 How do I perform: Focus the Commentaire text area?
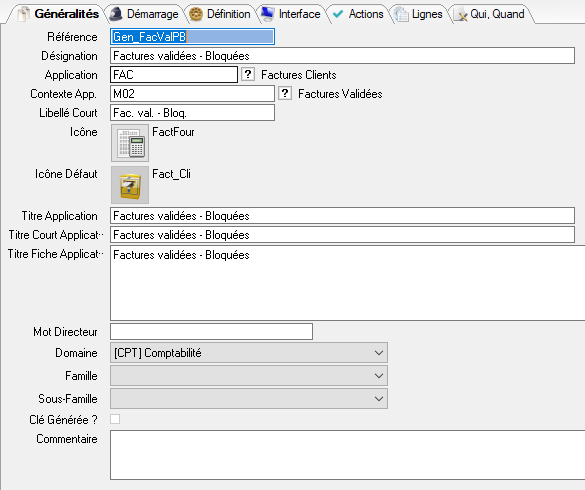(347, 455)
